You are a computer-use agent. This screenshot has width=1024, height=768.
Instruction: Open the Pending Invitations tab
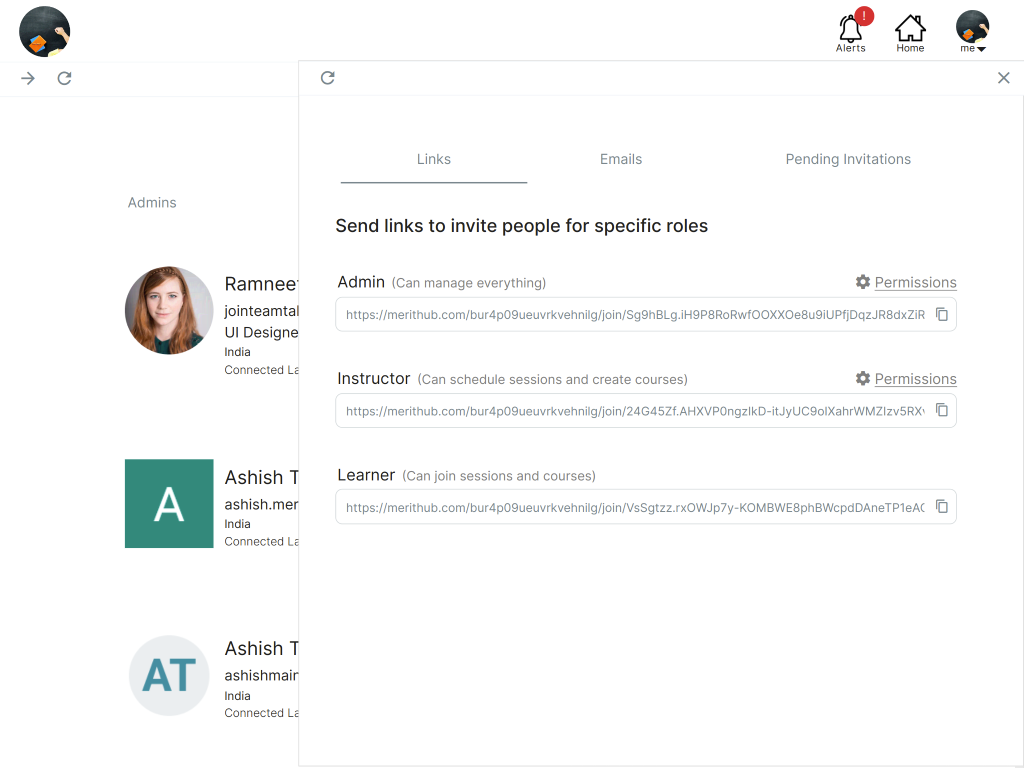coord(847,159)
